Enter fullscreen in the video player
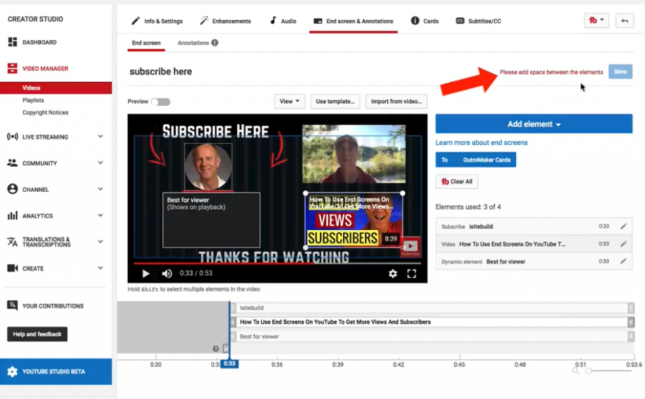 coord(412,274)
